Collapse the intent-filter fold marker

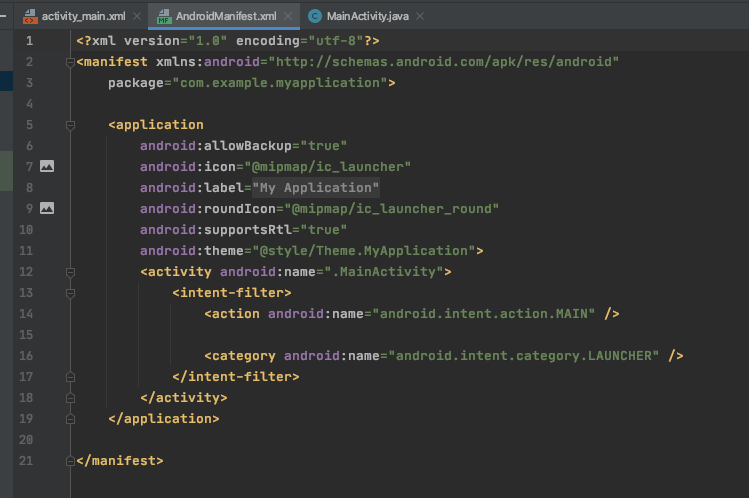70,293
